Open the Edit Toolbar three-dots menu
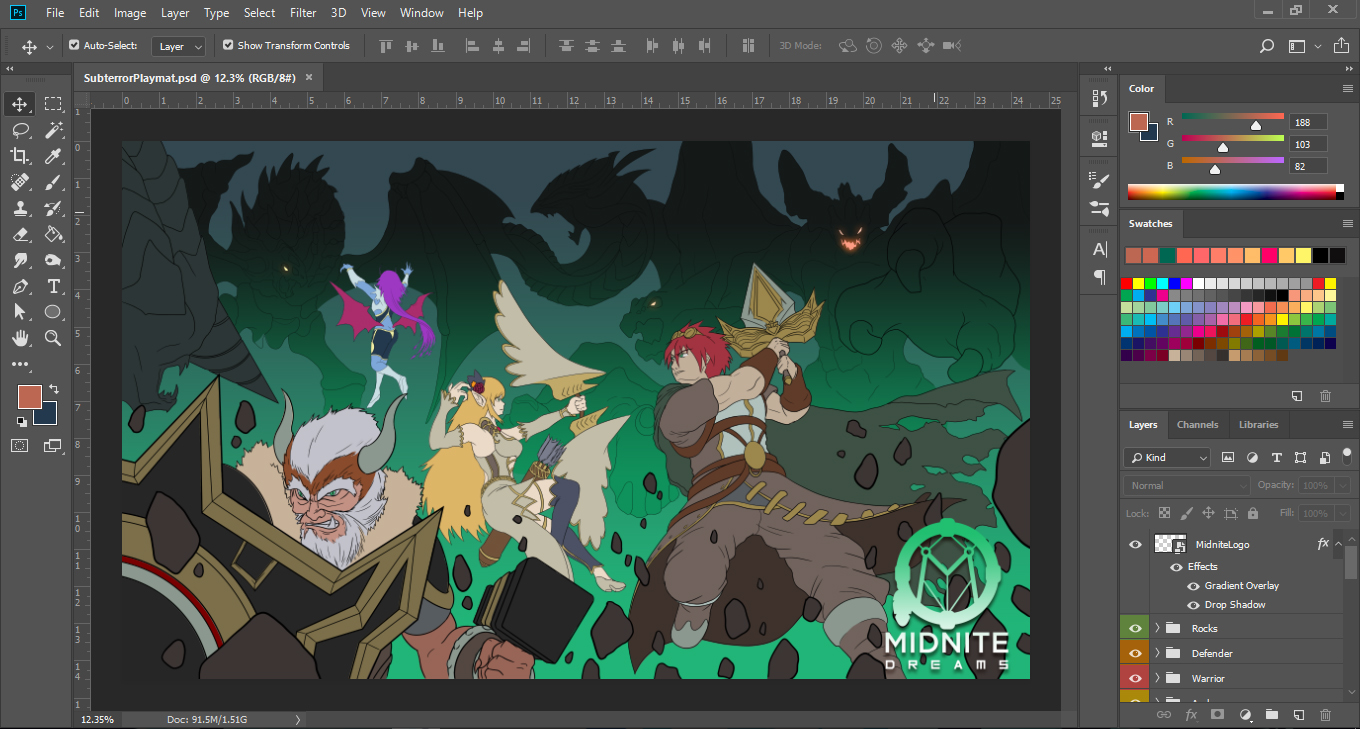1360x729 pixels. point(20,364)
